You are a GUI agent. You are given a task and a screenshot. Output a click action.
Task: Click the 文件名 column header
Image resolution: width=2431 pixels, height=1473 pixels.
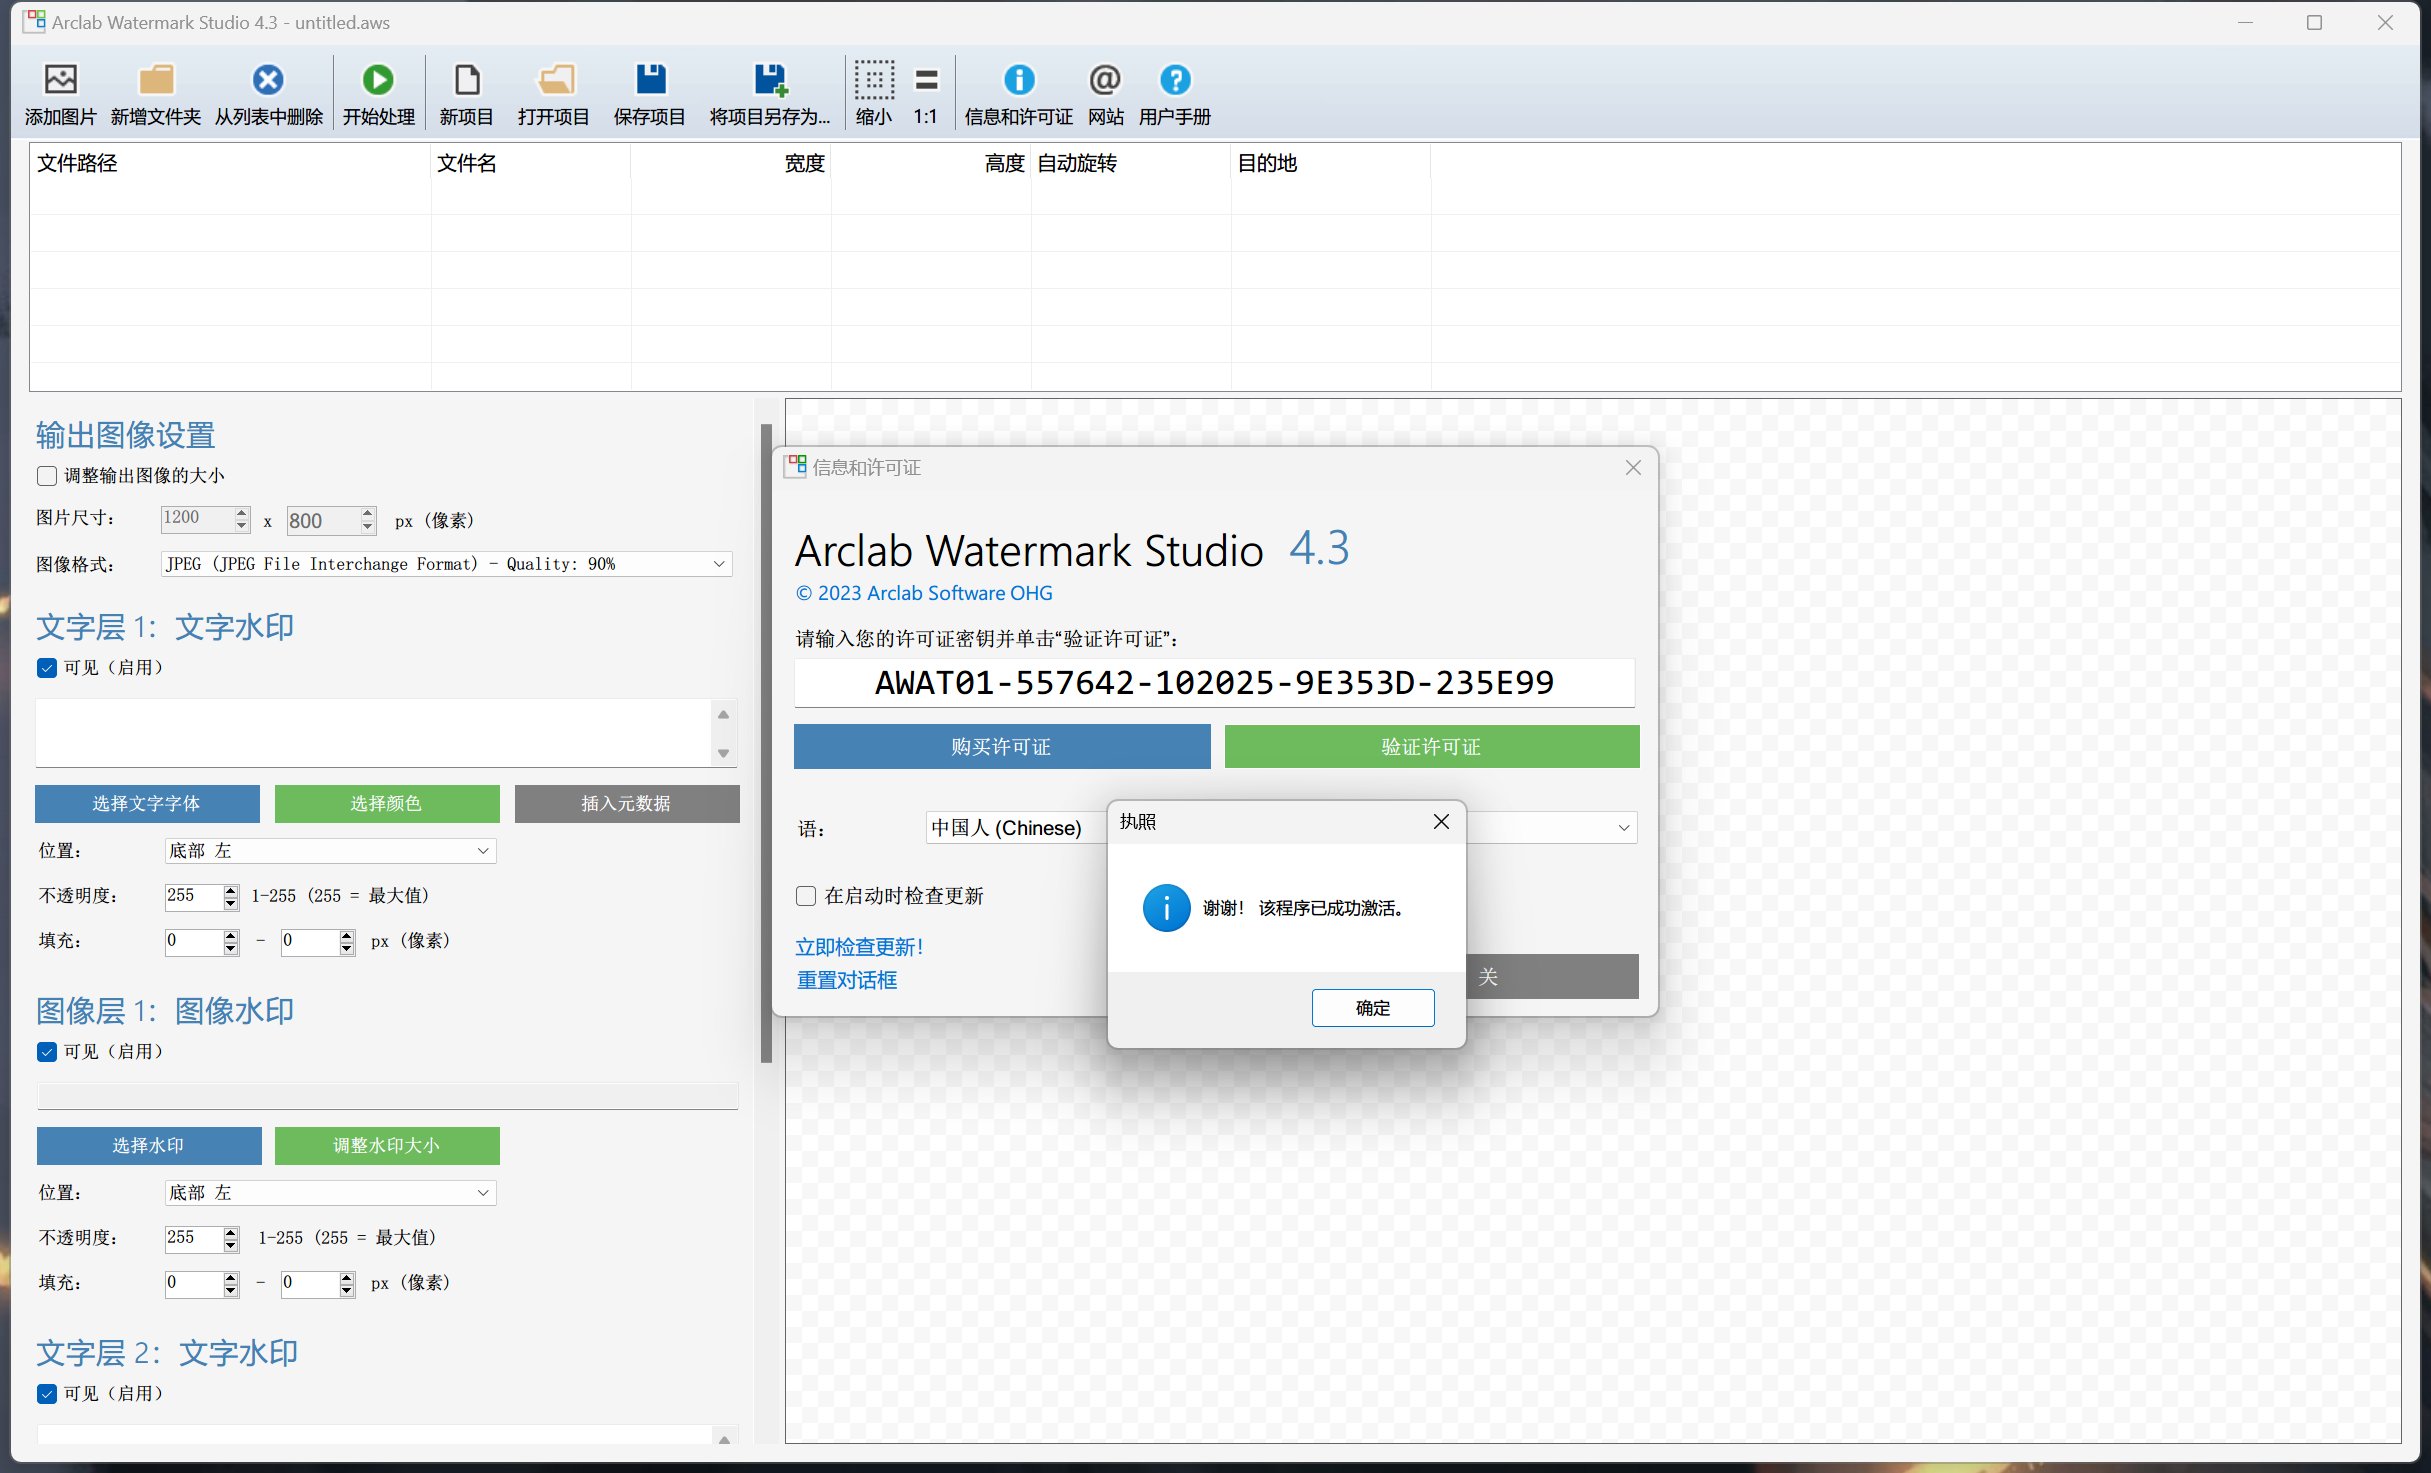coord(531,163)
